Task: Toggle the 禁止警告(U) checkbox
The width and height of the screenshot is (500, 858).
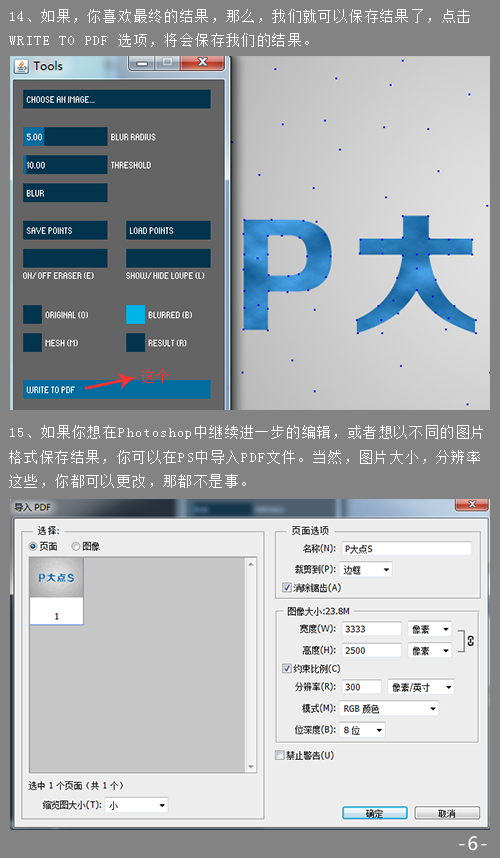Action: pos(280,755)
